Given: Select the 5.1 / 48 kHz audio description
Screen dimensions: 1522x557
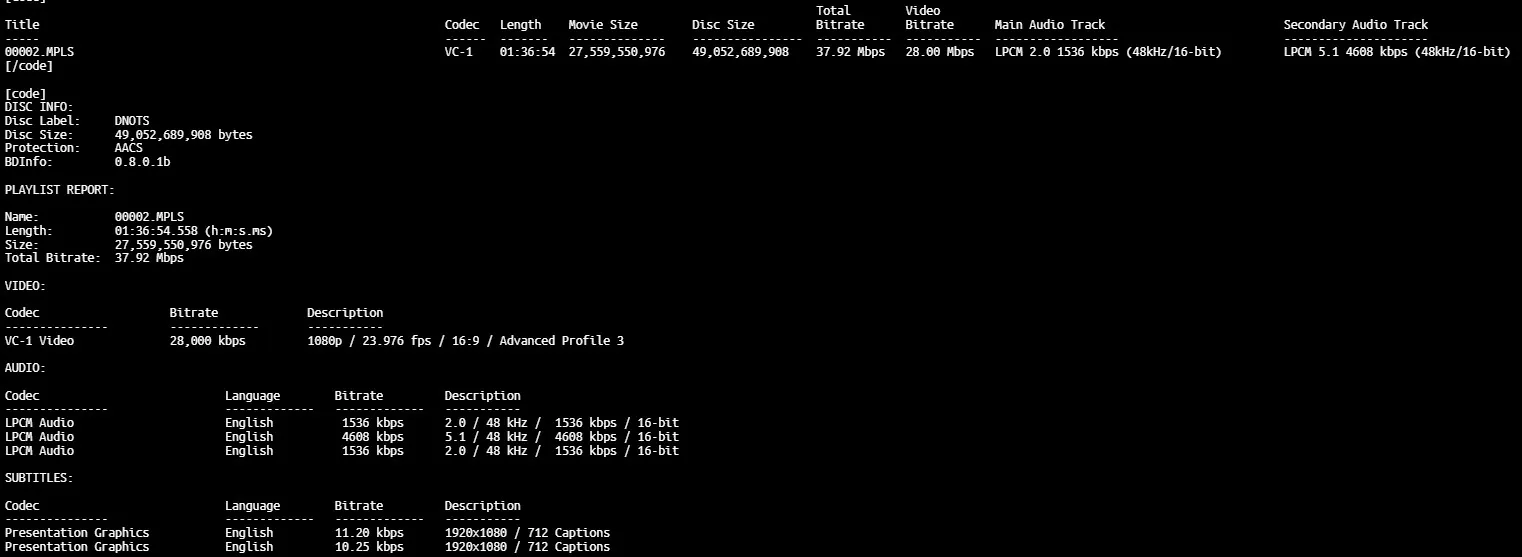Looking at the screenshot, I should 561,437.
